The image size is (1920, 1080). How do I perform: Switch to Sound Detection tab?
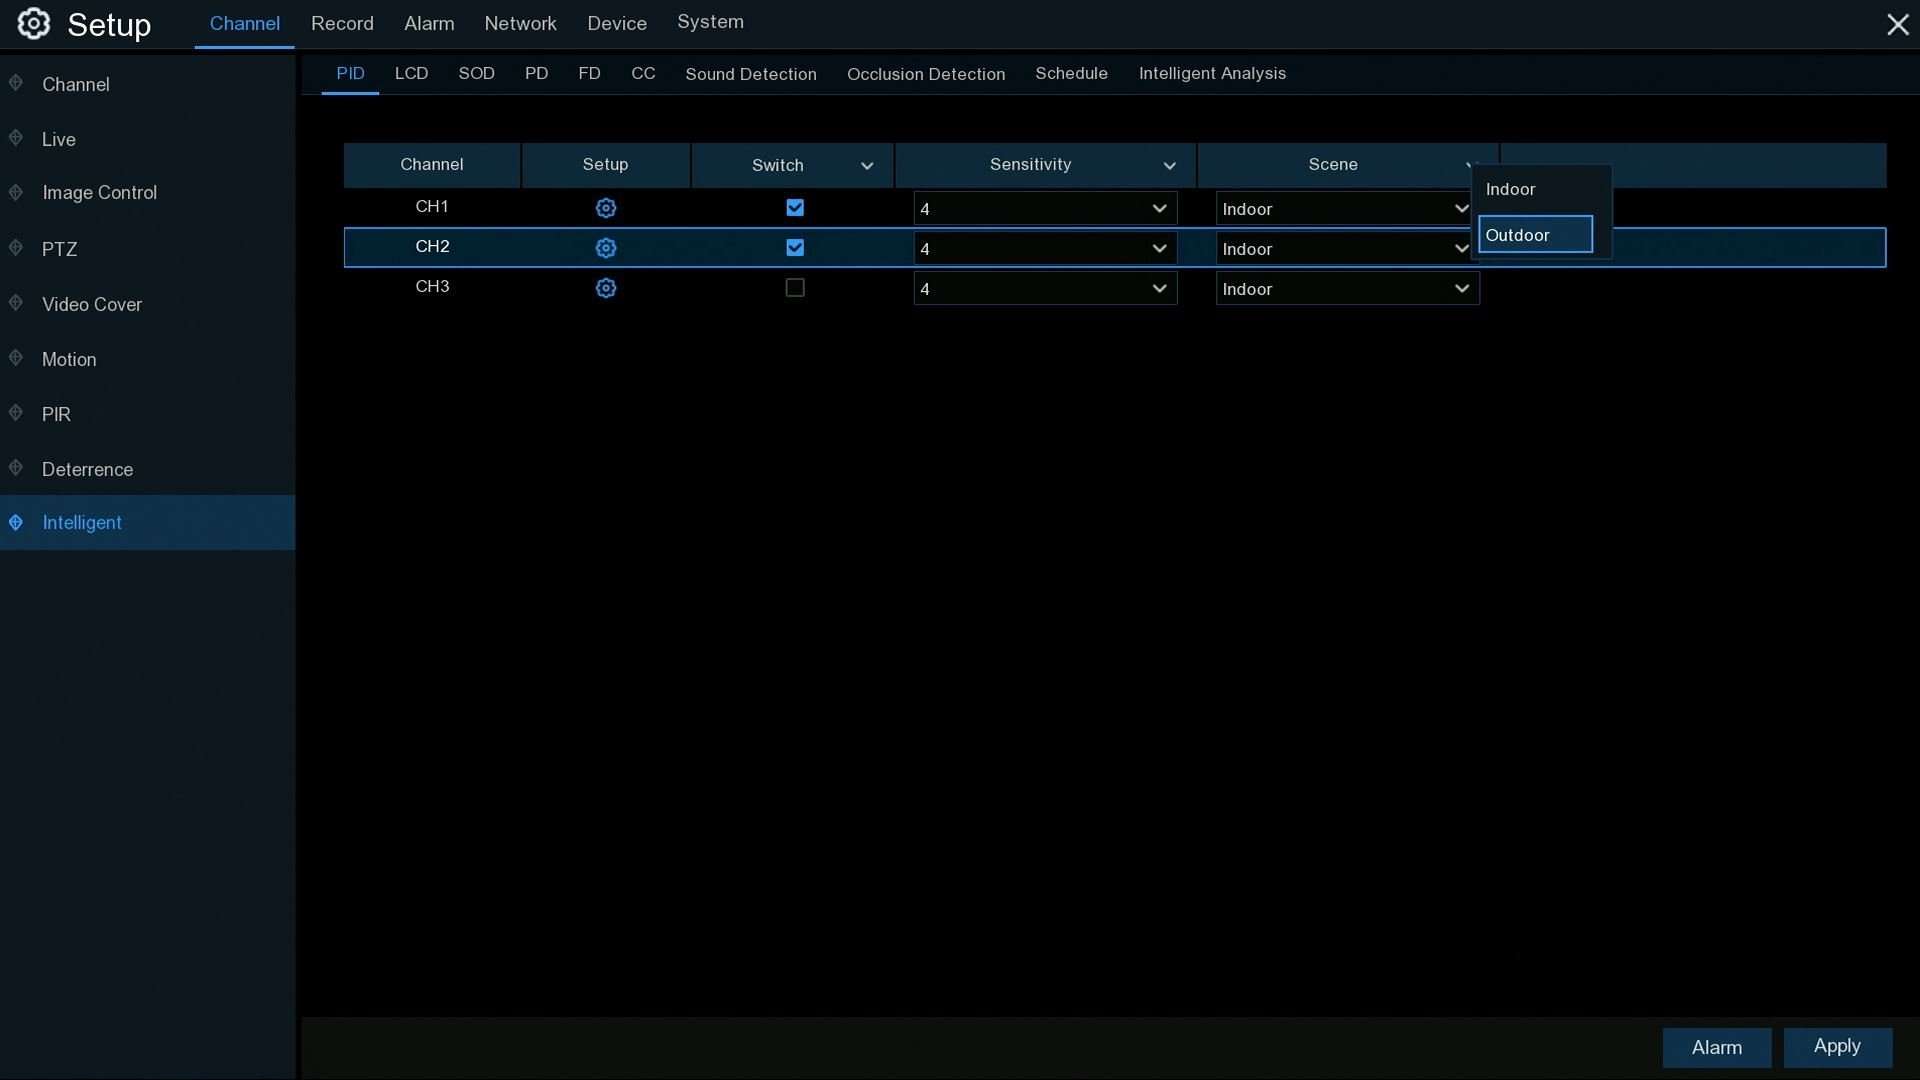coord(750,74)
